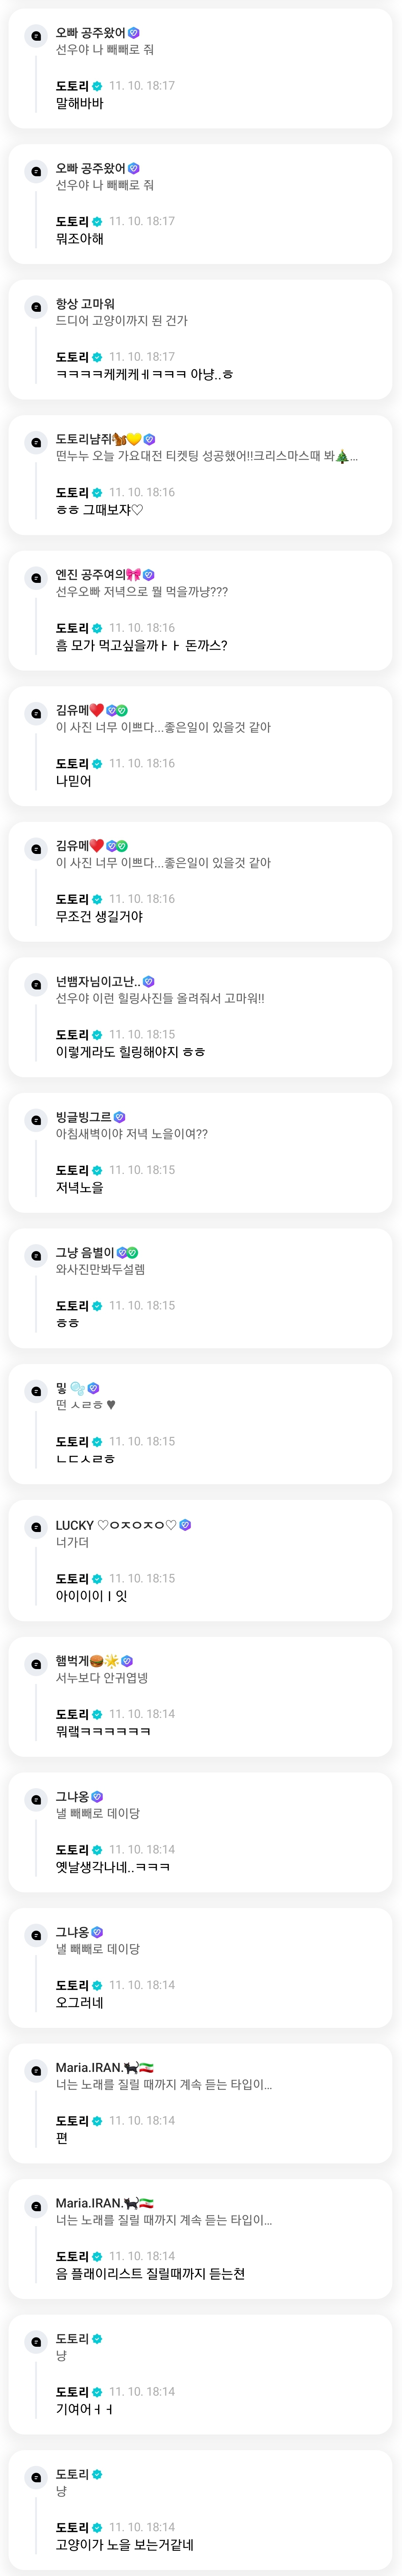Open the profile avatar of 엔진 공주여의
The image size is (402, 2576).
coord(36,578)
